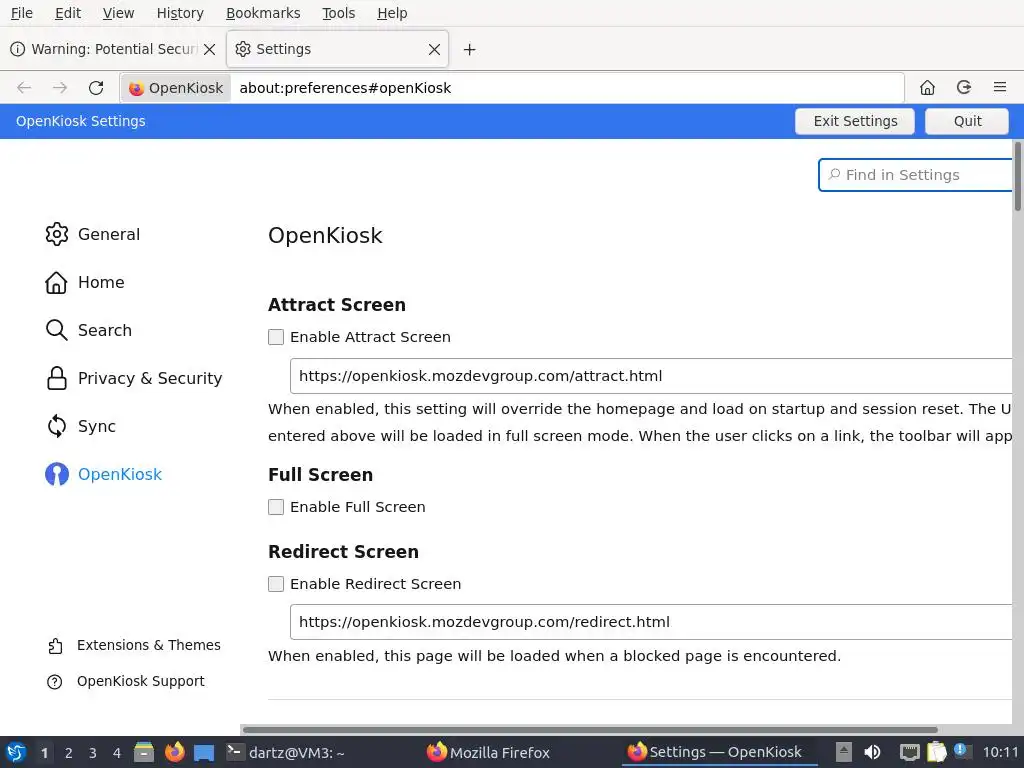Click the blue show-desktop taskbar icon

(x=204, y=753)
